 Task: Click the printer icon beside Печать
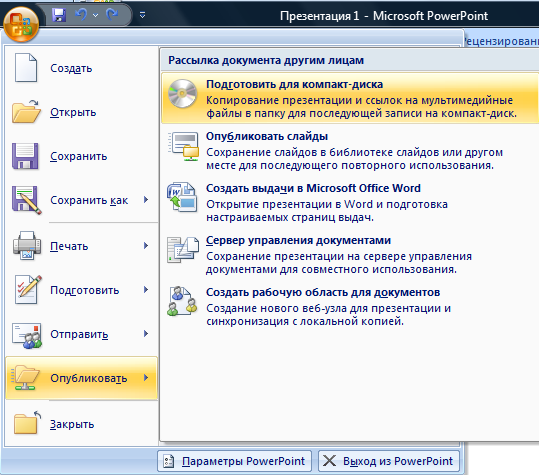[27, 245]
